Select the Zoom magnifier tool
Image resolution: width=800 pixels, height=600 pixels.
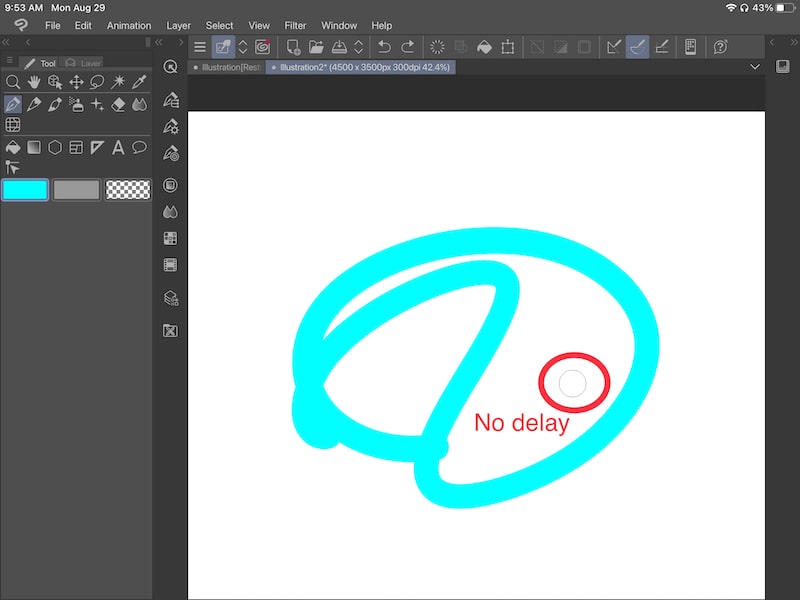point(13,82)
